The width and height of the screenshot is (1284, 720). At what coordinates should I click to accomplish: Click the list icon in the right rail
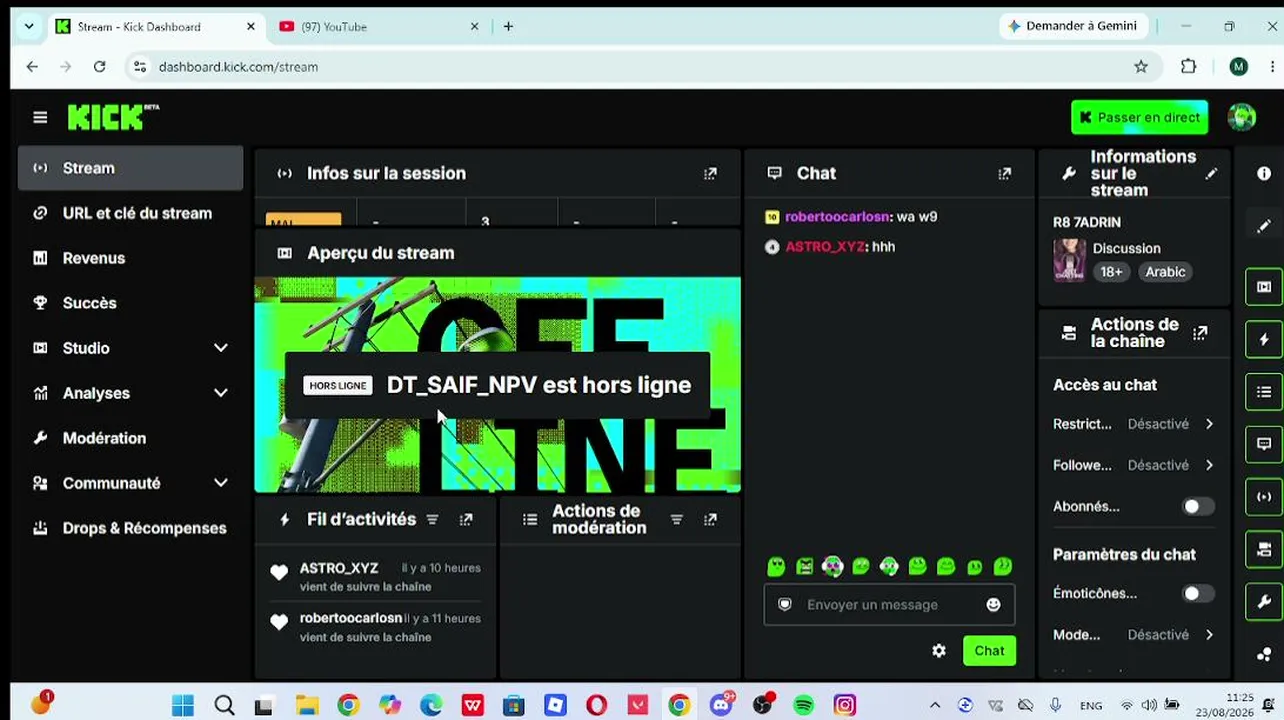click(1264, 392)
